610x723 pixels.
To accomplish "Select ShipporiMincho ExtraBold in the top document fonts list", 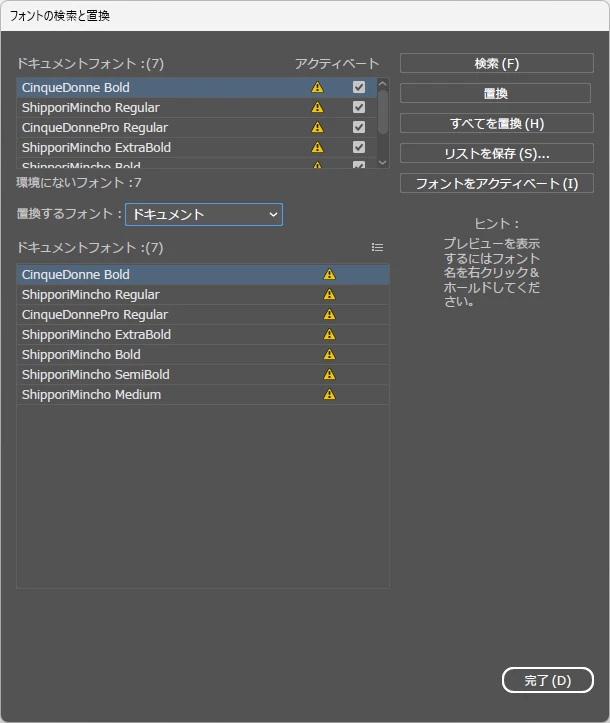I will click(196, 147).
